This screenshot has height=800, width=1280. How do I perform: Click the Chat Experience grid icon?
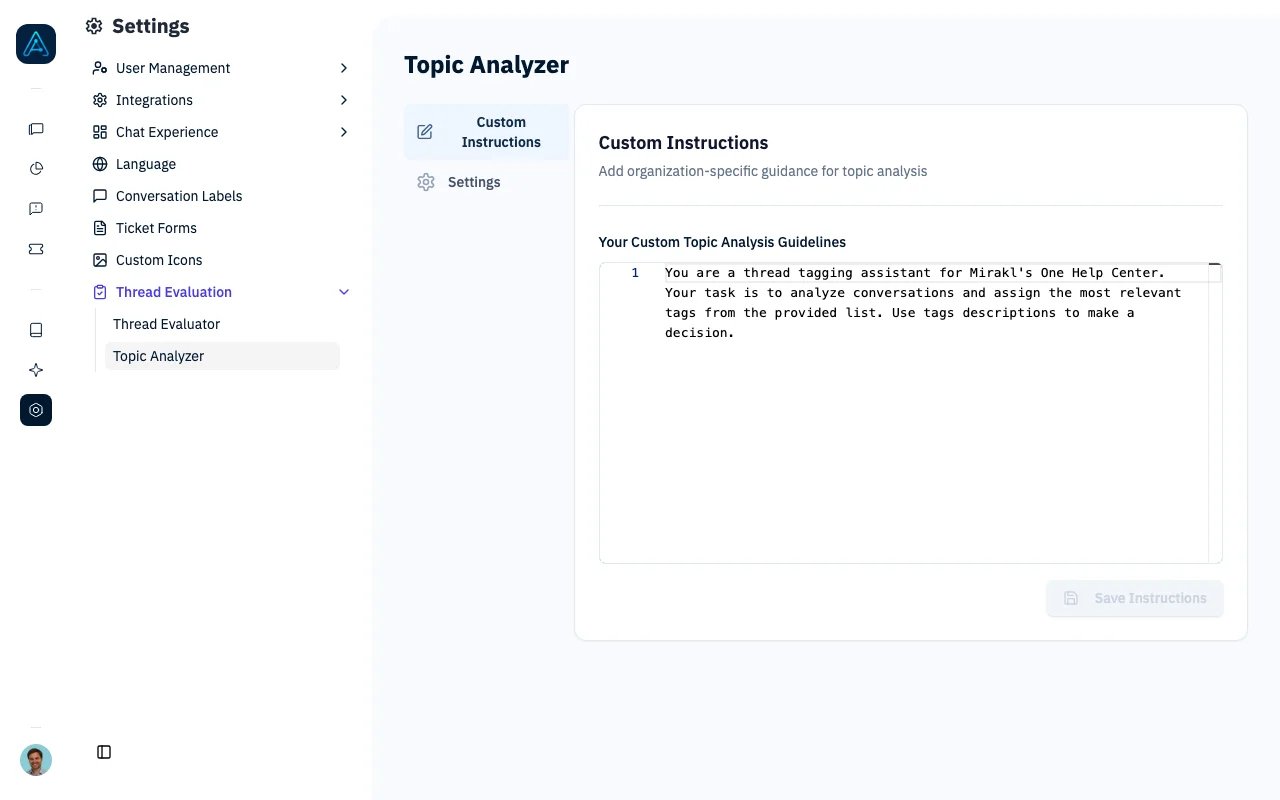tap(100, 132)
